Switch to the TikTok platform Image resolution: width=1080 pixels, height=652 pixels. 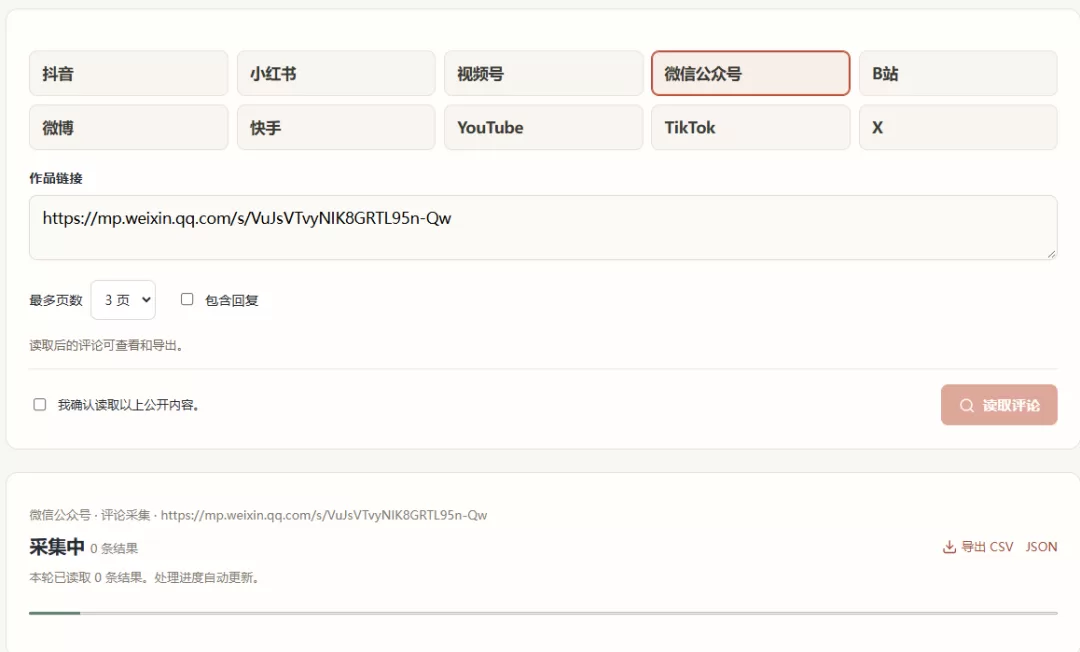(751, 127)
